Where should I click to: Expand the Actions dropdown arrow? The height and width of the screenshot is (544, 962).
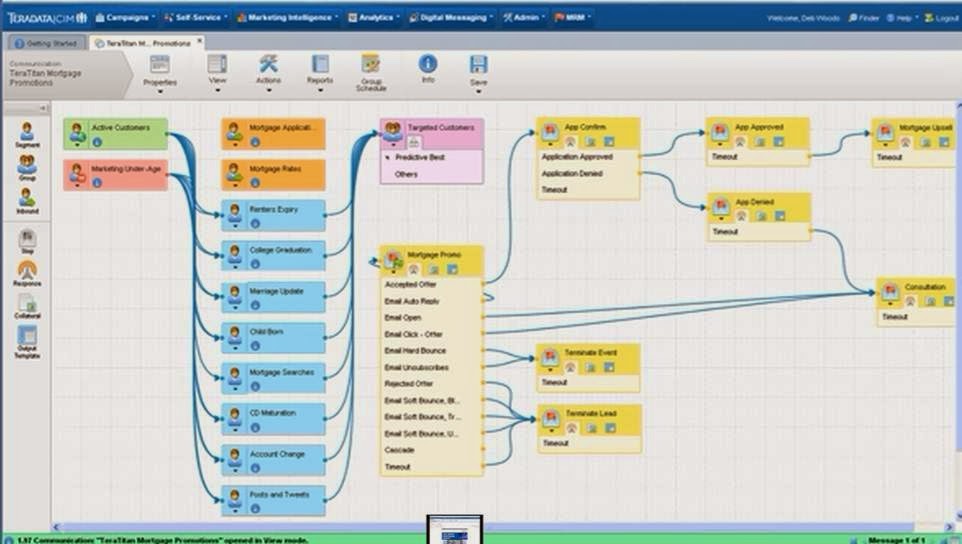click(x=269, y=91)
